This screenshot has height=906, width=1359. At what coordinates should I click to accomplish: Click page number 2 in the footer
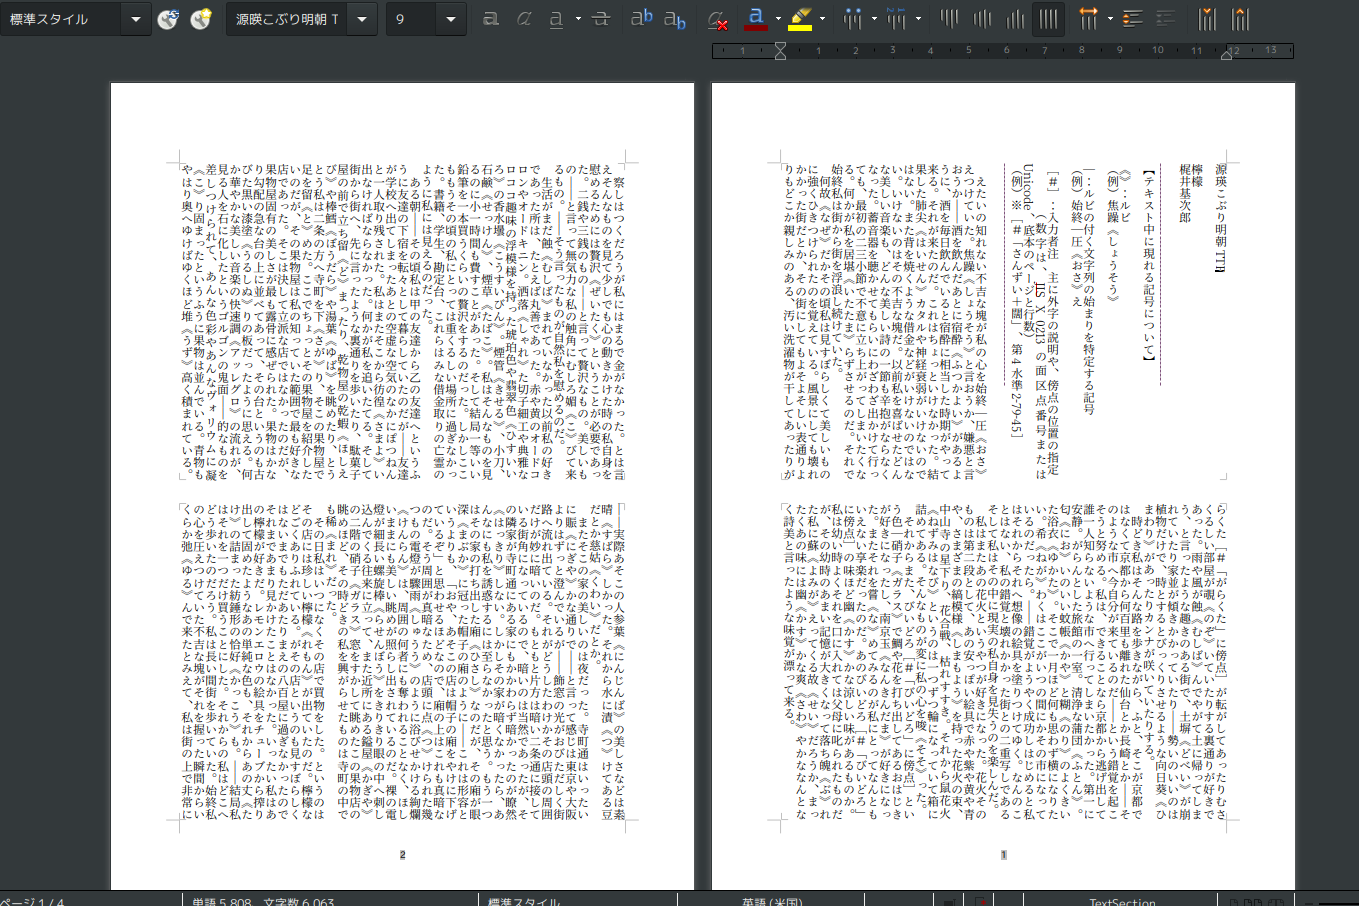point(402,855)
